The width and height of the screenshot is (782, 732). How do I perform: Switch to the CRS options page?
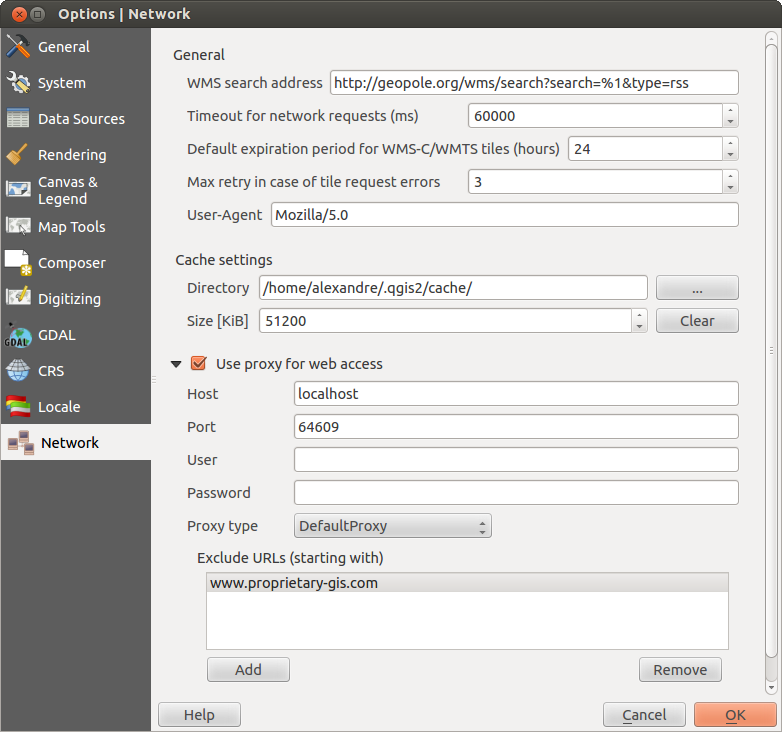50,371
